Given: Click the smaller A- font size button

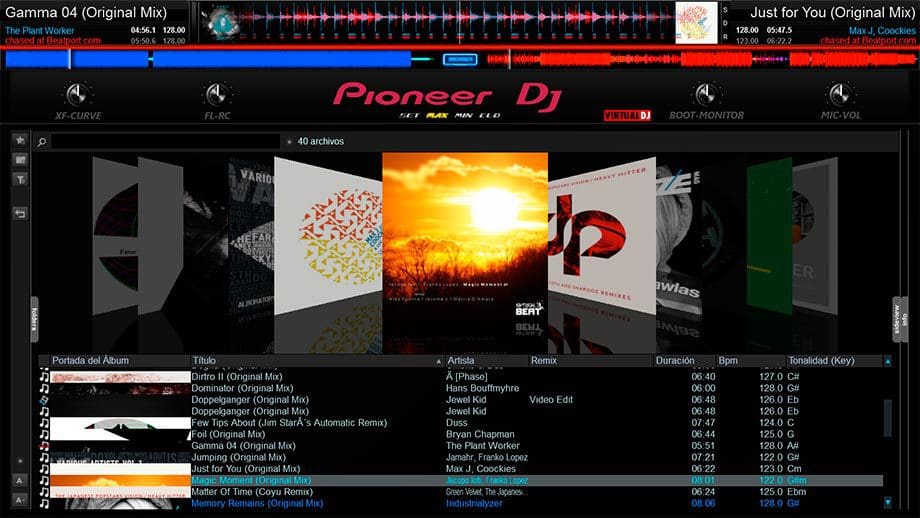Looking at the screenshot, I should [19, 500].
